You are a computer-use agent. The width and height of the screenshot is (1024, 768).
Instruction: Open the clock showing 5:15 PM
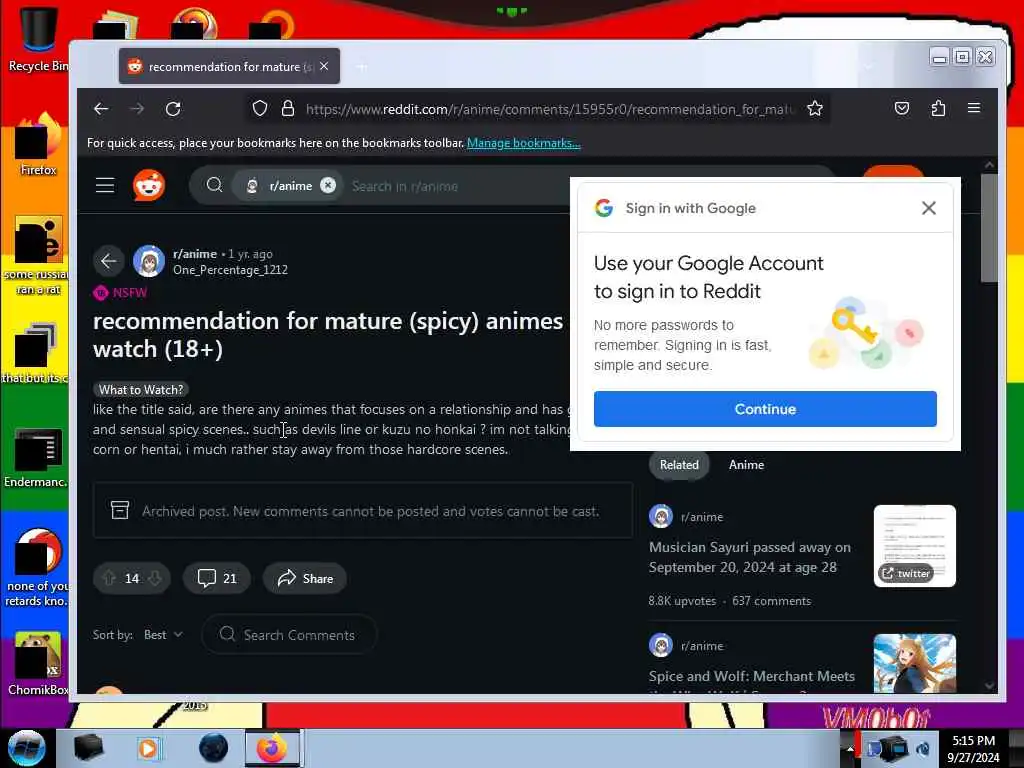point(973,748)
